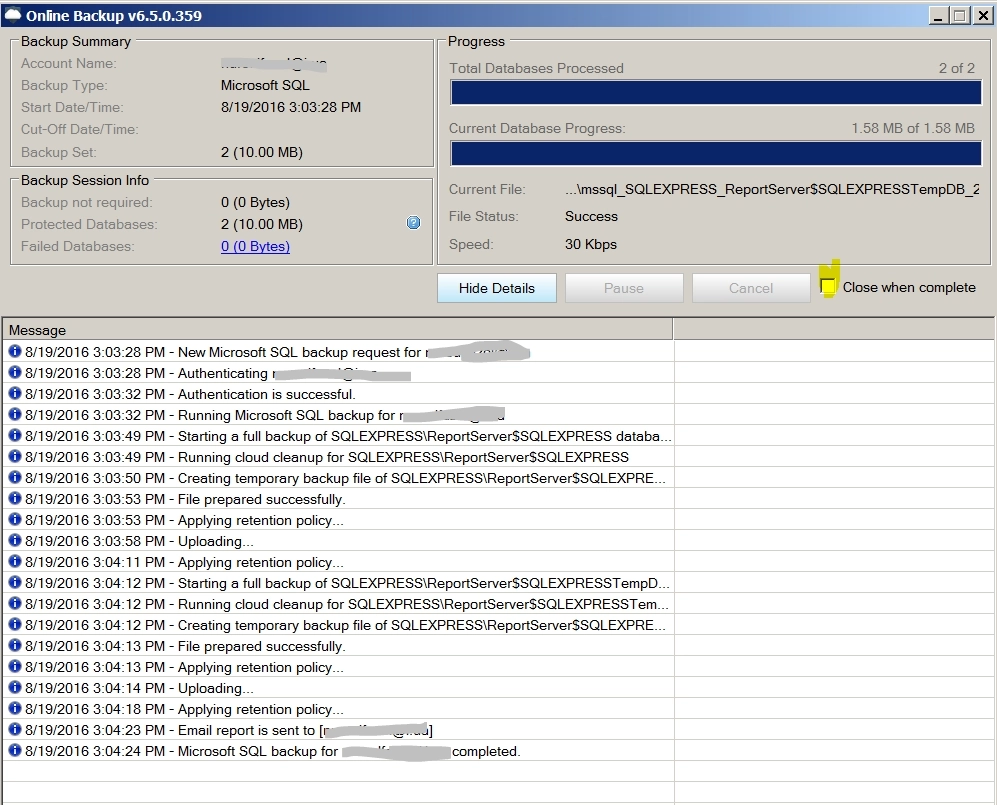Click info icon of 3:03:28 Authenticating row
997x805 pixels.
tap(15, 372)
